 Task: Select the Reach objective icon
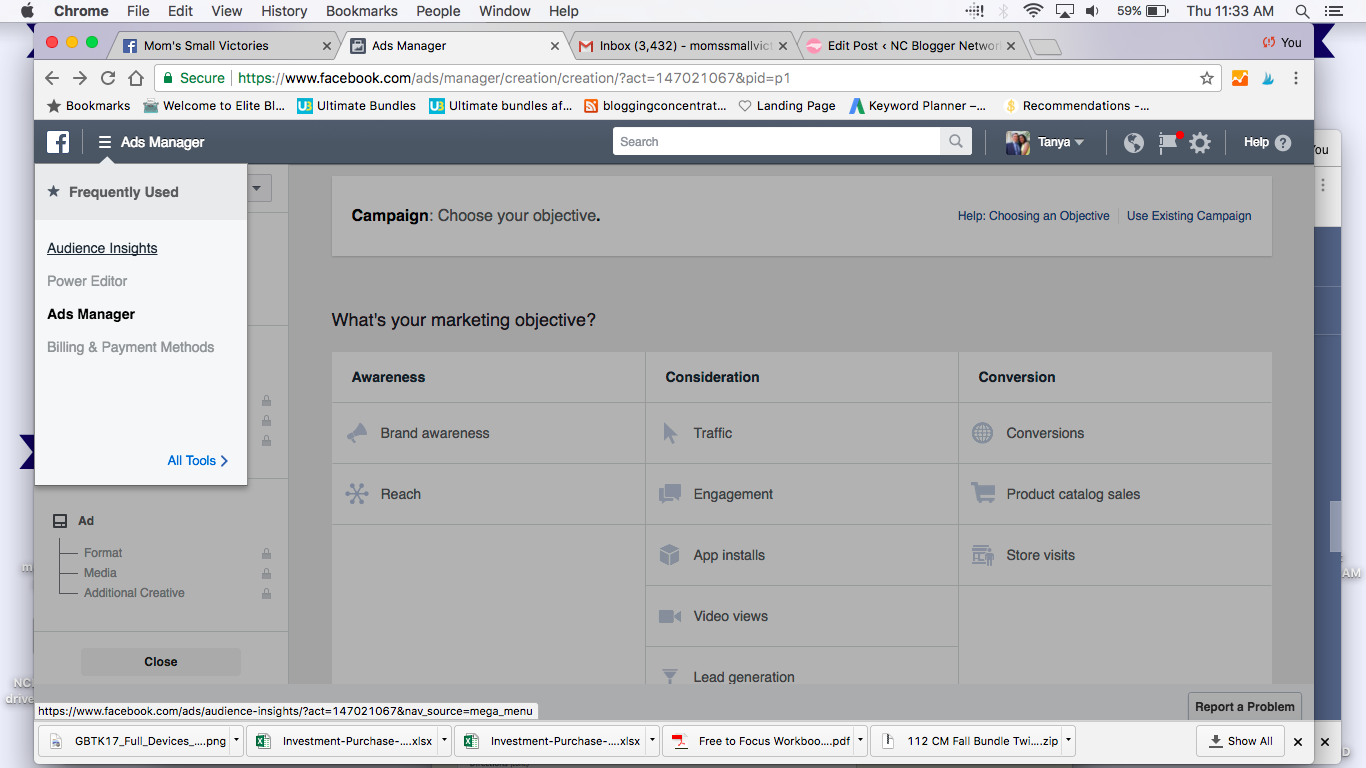click(x=357, y=494)
